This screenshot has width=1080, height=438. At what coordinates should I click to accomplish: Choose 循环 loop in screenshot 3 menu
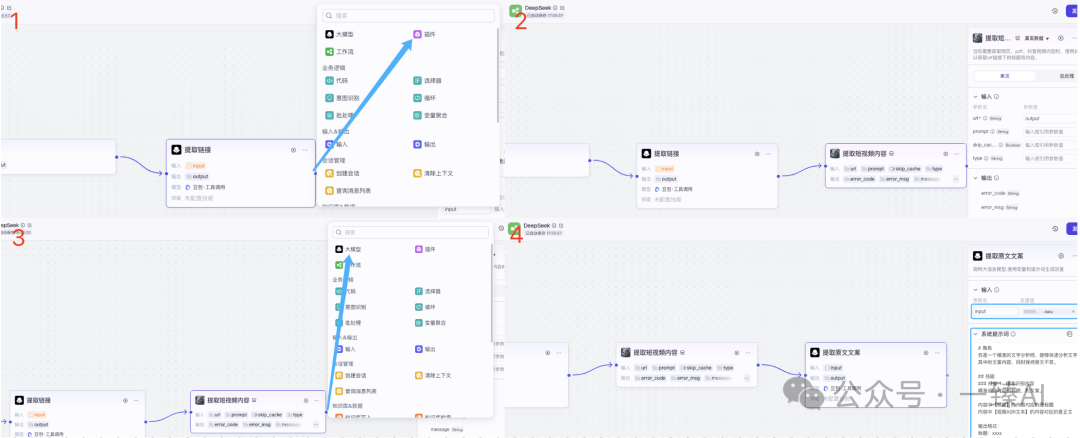(x=425, y=307)
